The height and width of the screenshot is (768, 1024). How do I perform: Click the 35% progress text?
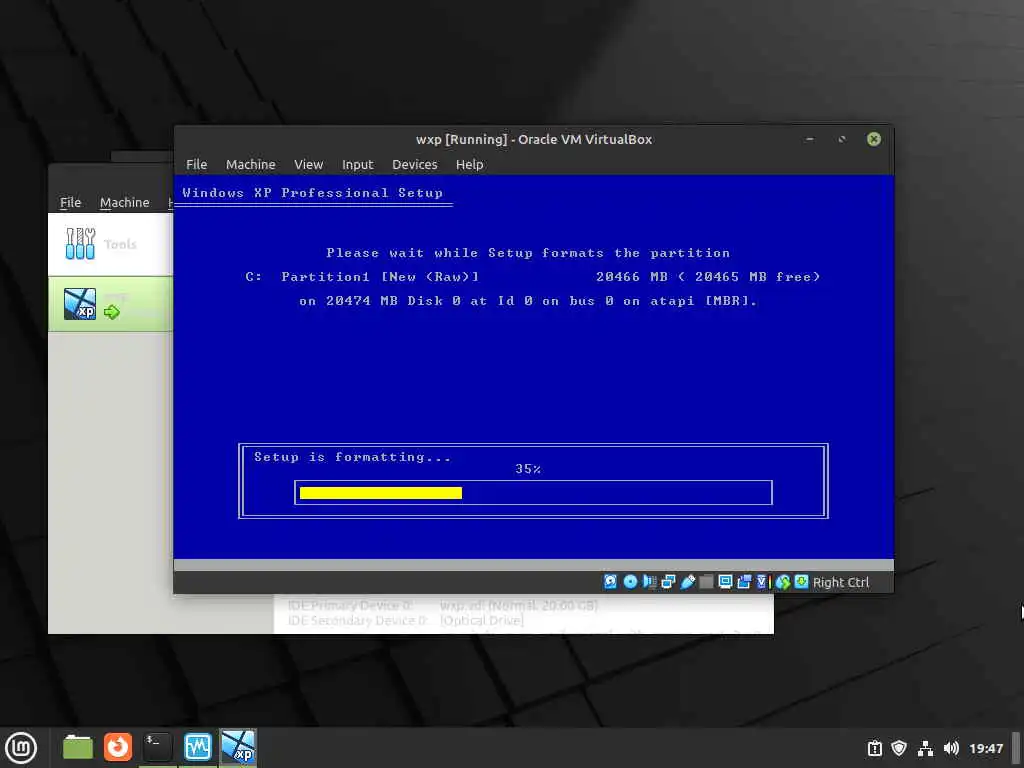tap(528, 469)
